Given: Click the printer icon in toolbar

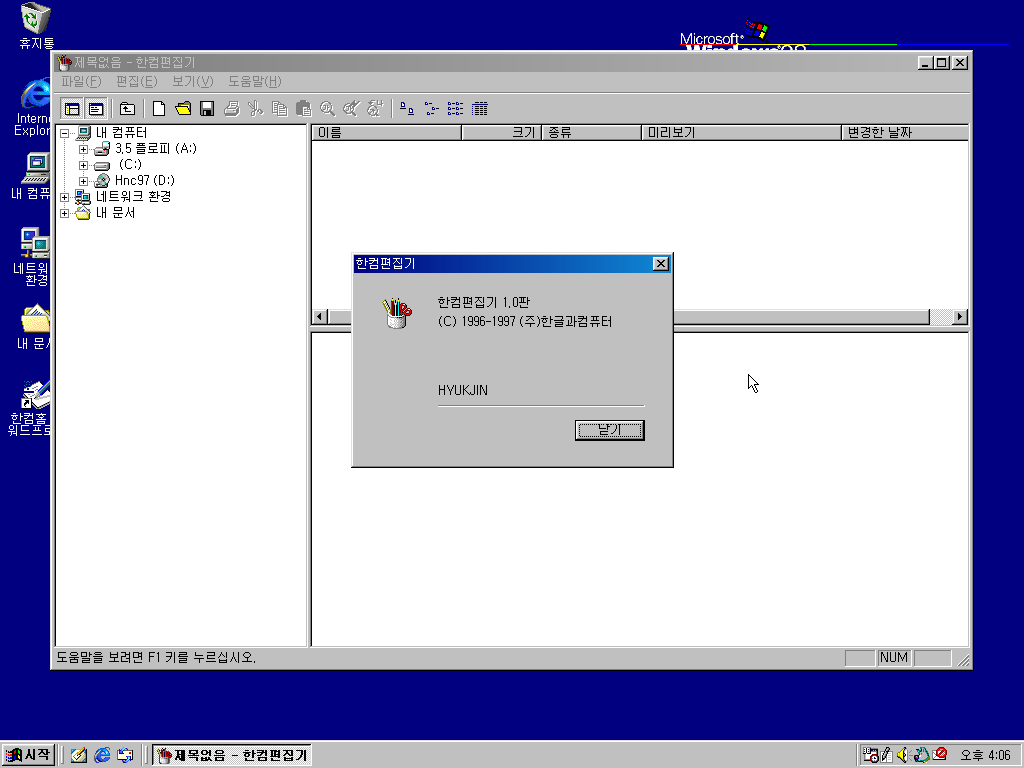Looking at the screenshot, I should (x=231, y=109).
